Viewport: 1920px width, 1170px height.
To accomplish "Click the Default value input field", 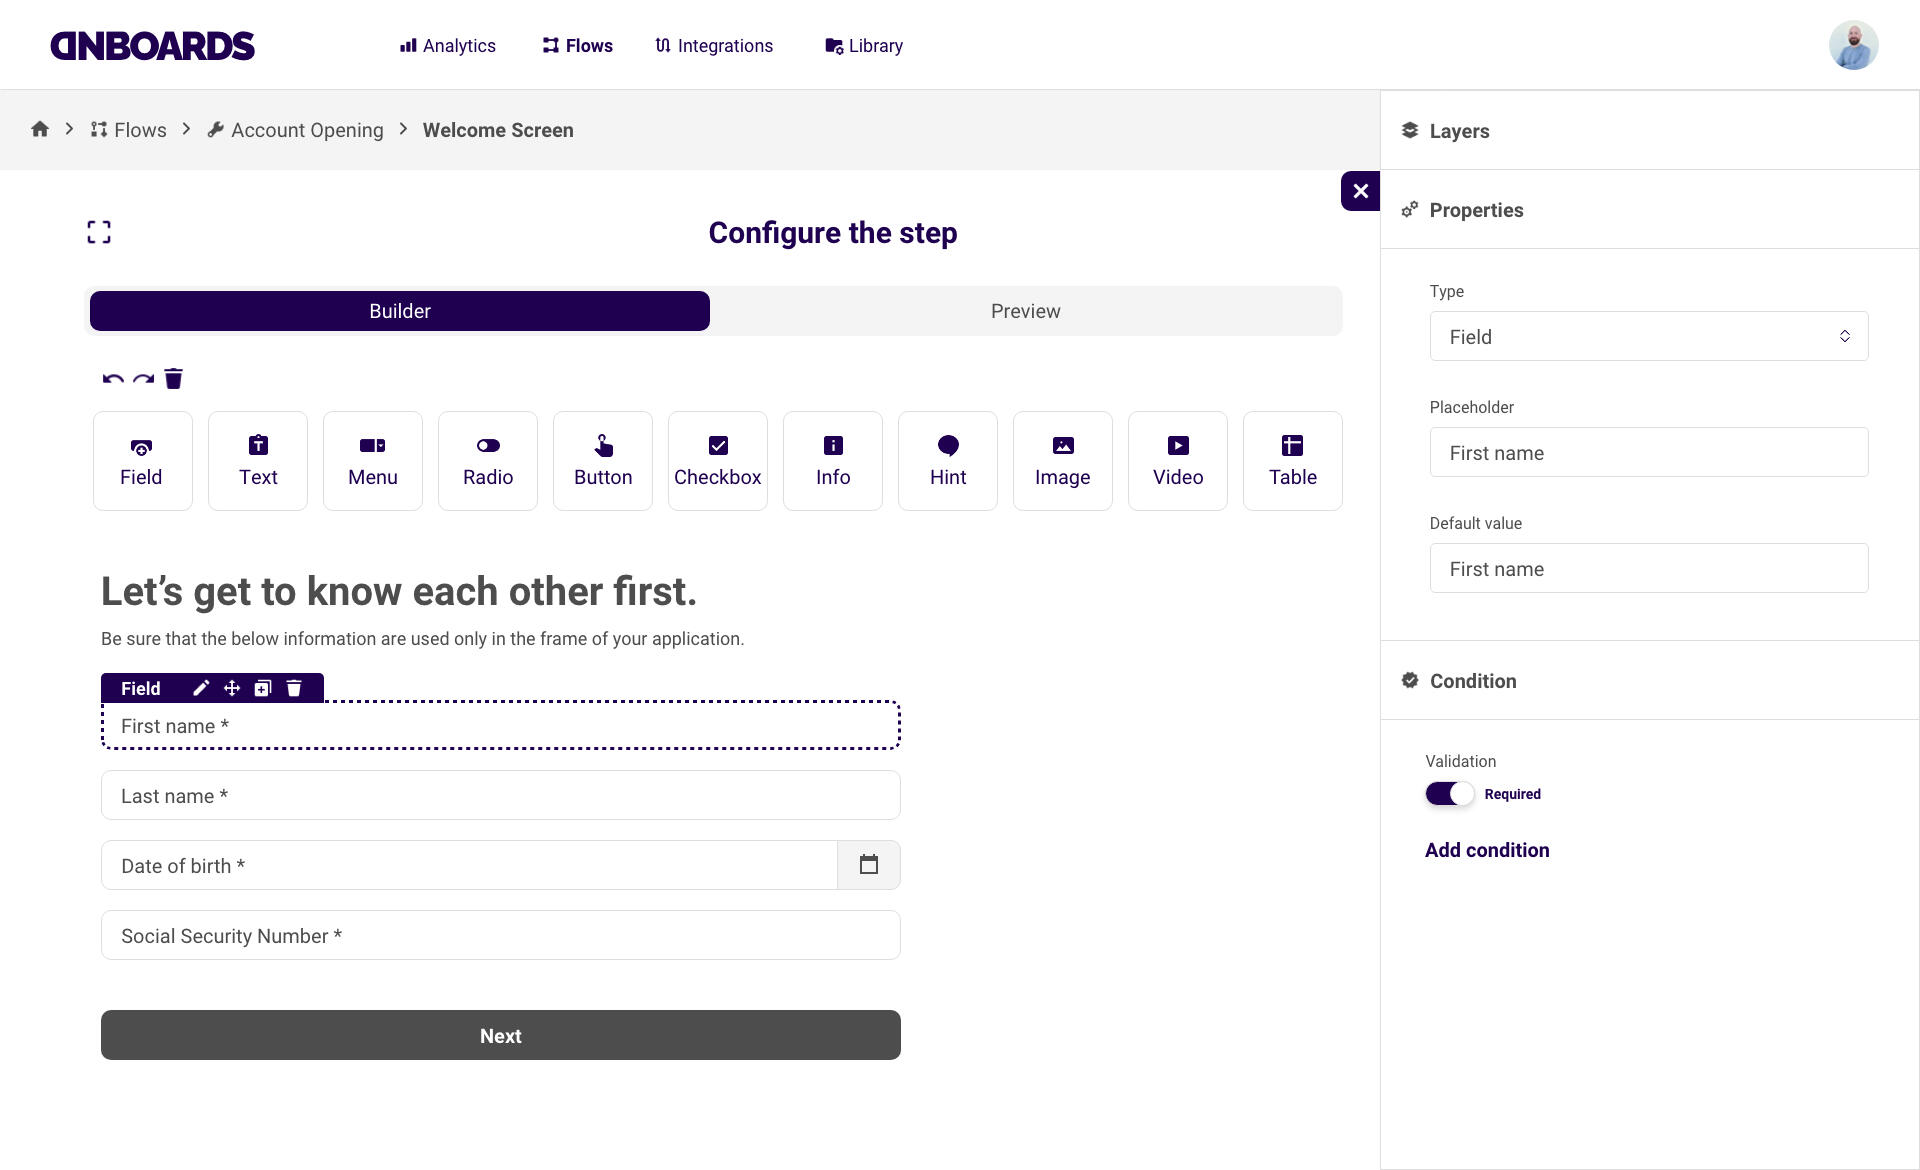I will coord(1648,569).
